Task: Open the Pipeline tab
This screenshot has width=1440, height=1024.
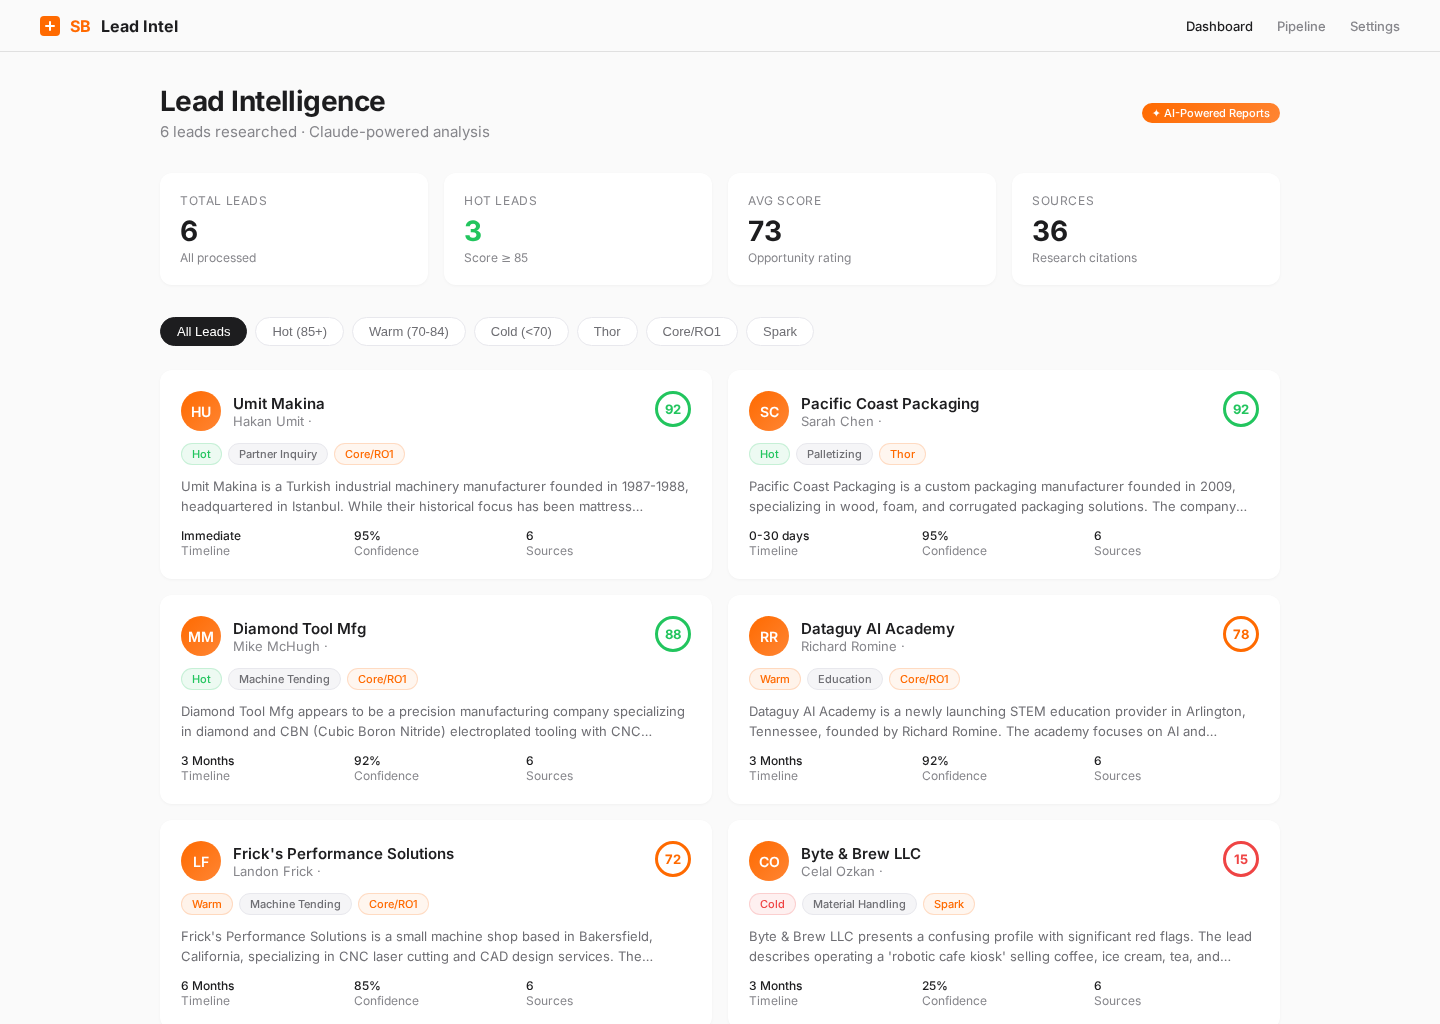Action: point(1301,26)
